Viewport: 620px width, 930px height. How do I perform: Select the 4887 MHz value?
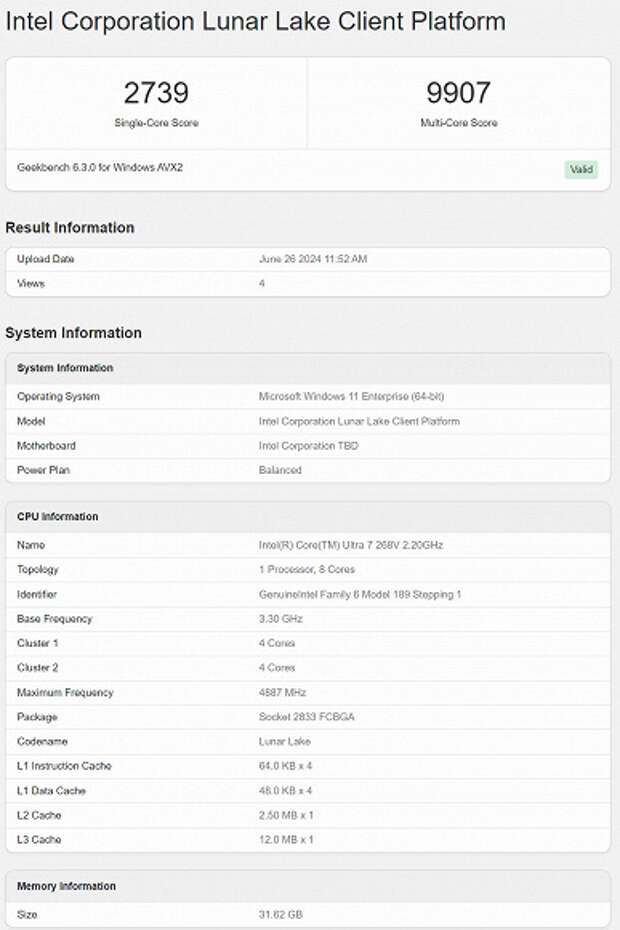(x=282, y=692)
